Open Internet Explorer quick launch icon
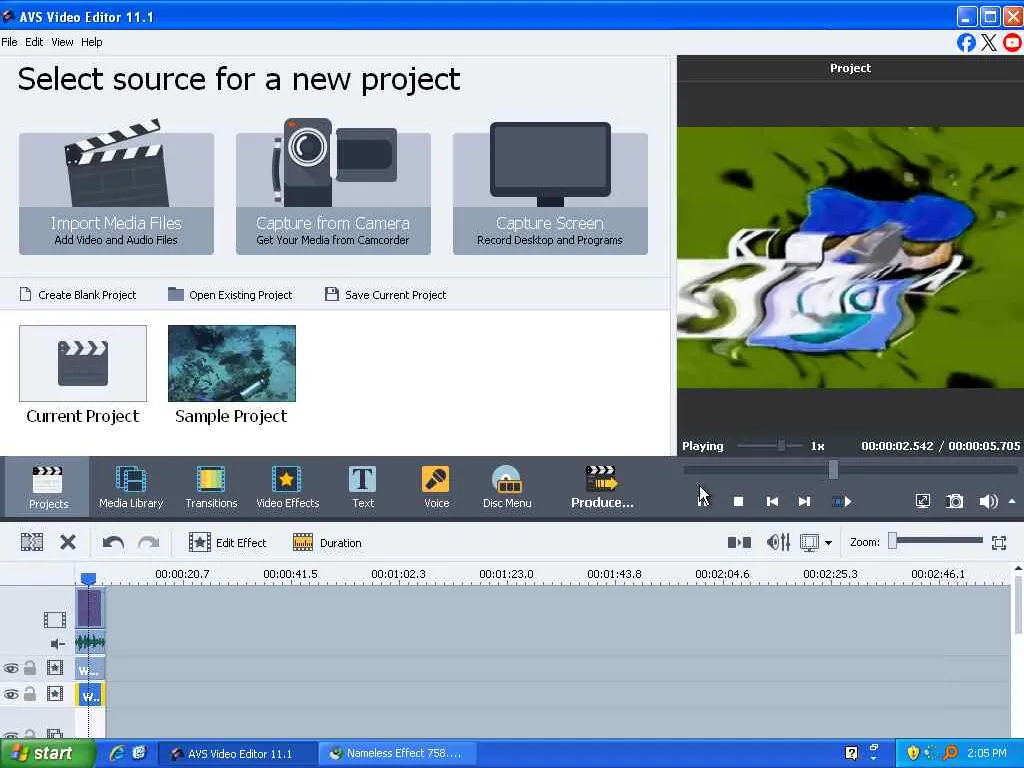 point(116,753)
